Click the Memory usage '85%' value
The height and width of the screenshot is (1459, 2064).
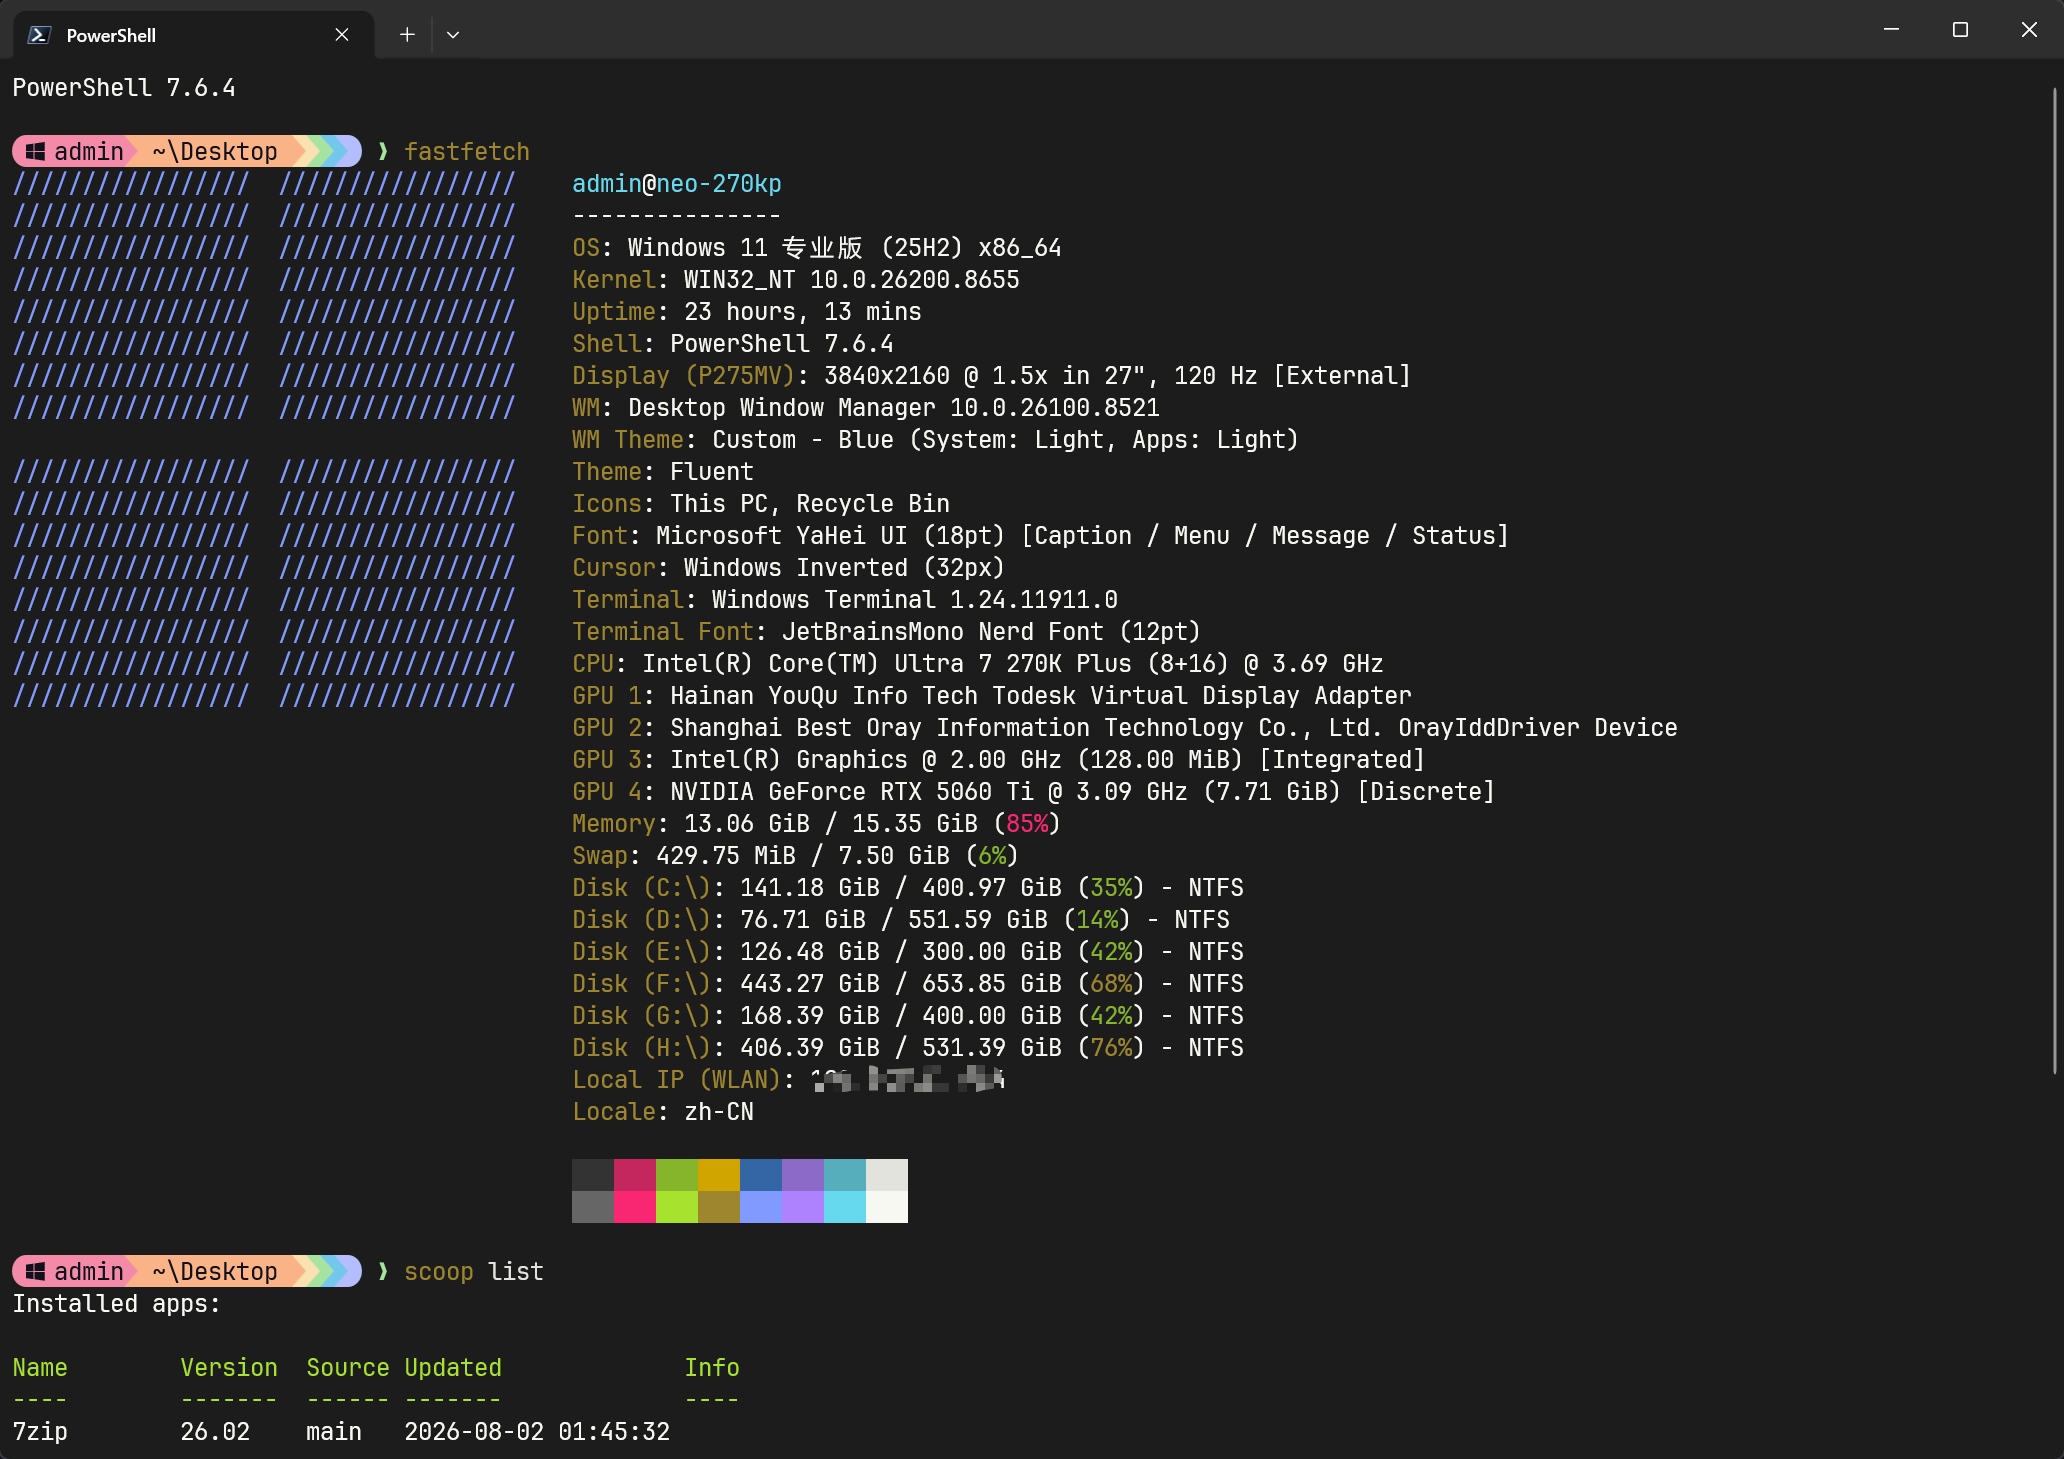(1027, 823)
